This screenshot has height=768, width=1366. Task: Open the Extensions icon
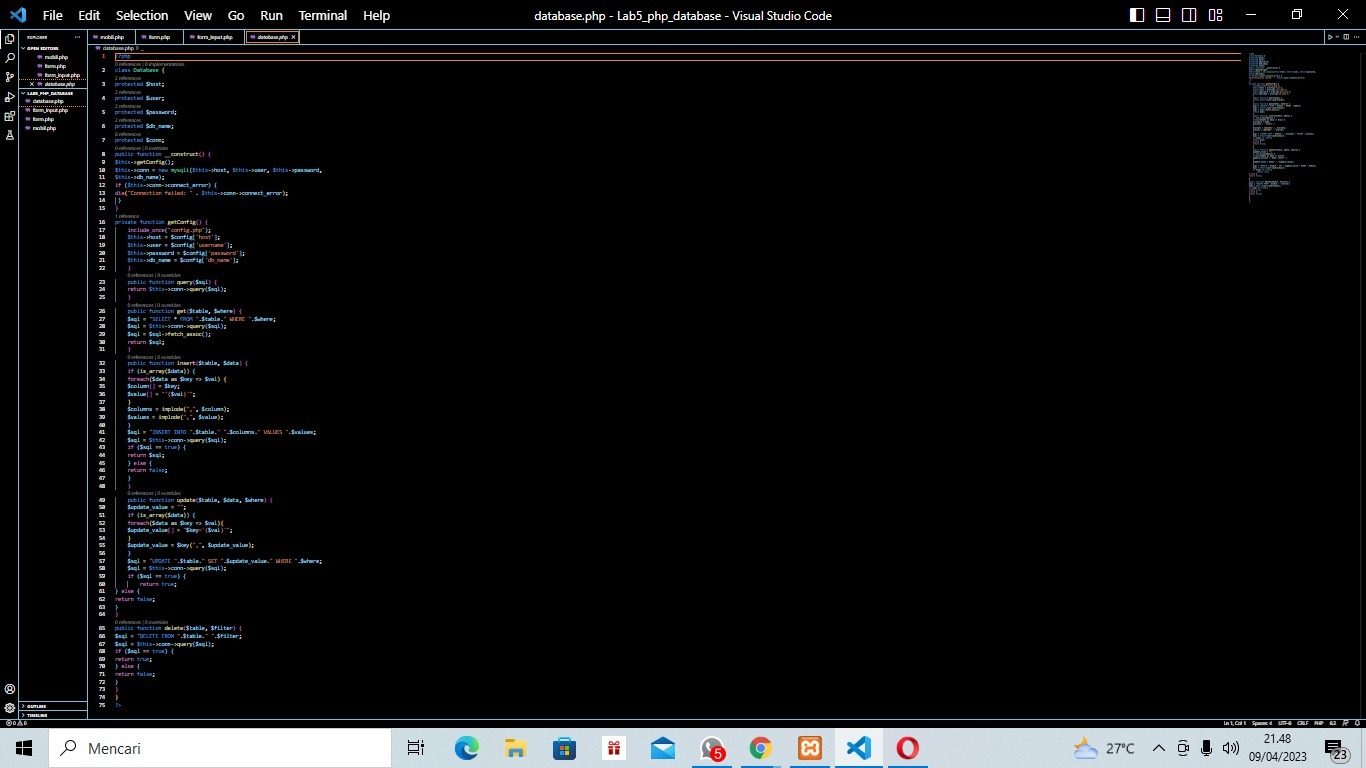(x=10, y=115)
